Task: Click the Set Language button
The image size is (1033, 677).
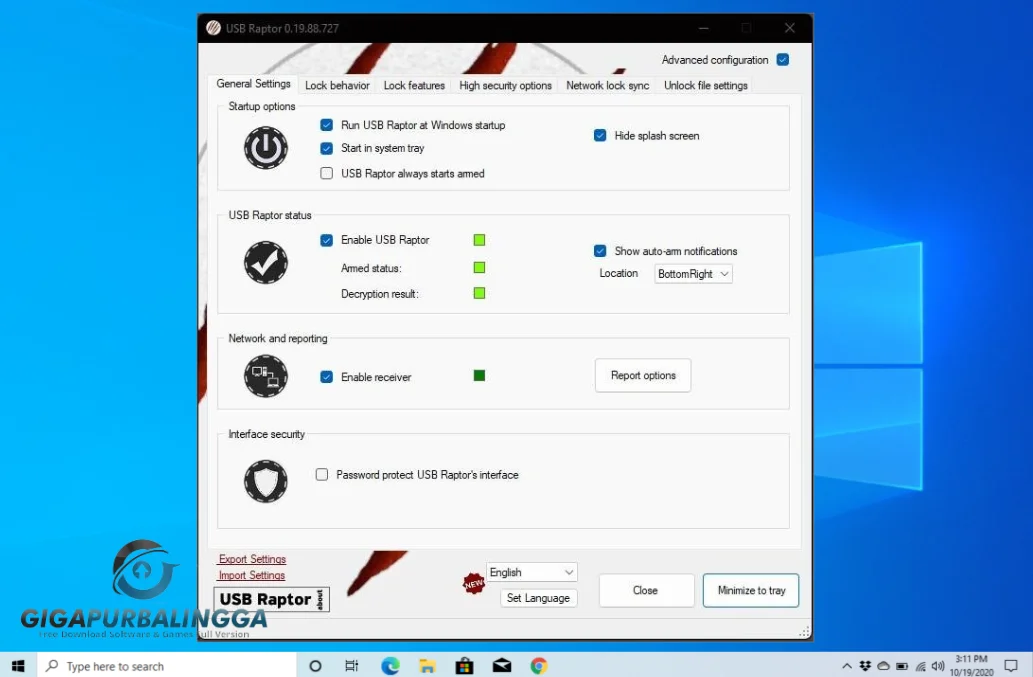Action: (x=538, y=598)
